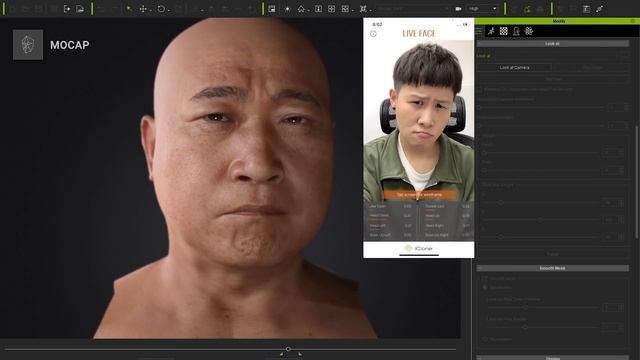Click the fit-to-frame corner-brackets icon
This screenshot has width=640, height=360.
(x=363, y=9)
